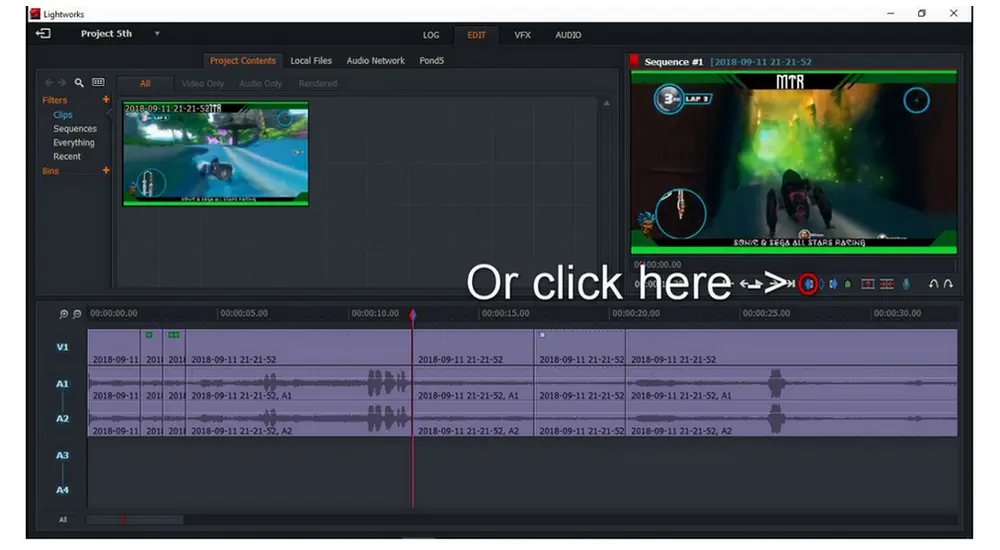Click the Filters heading
Image resolution: width=1000 pixels, height=550 pixels.
(54, 100)
